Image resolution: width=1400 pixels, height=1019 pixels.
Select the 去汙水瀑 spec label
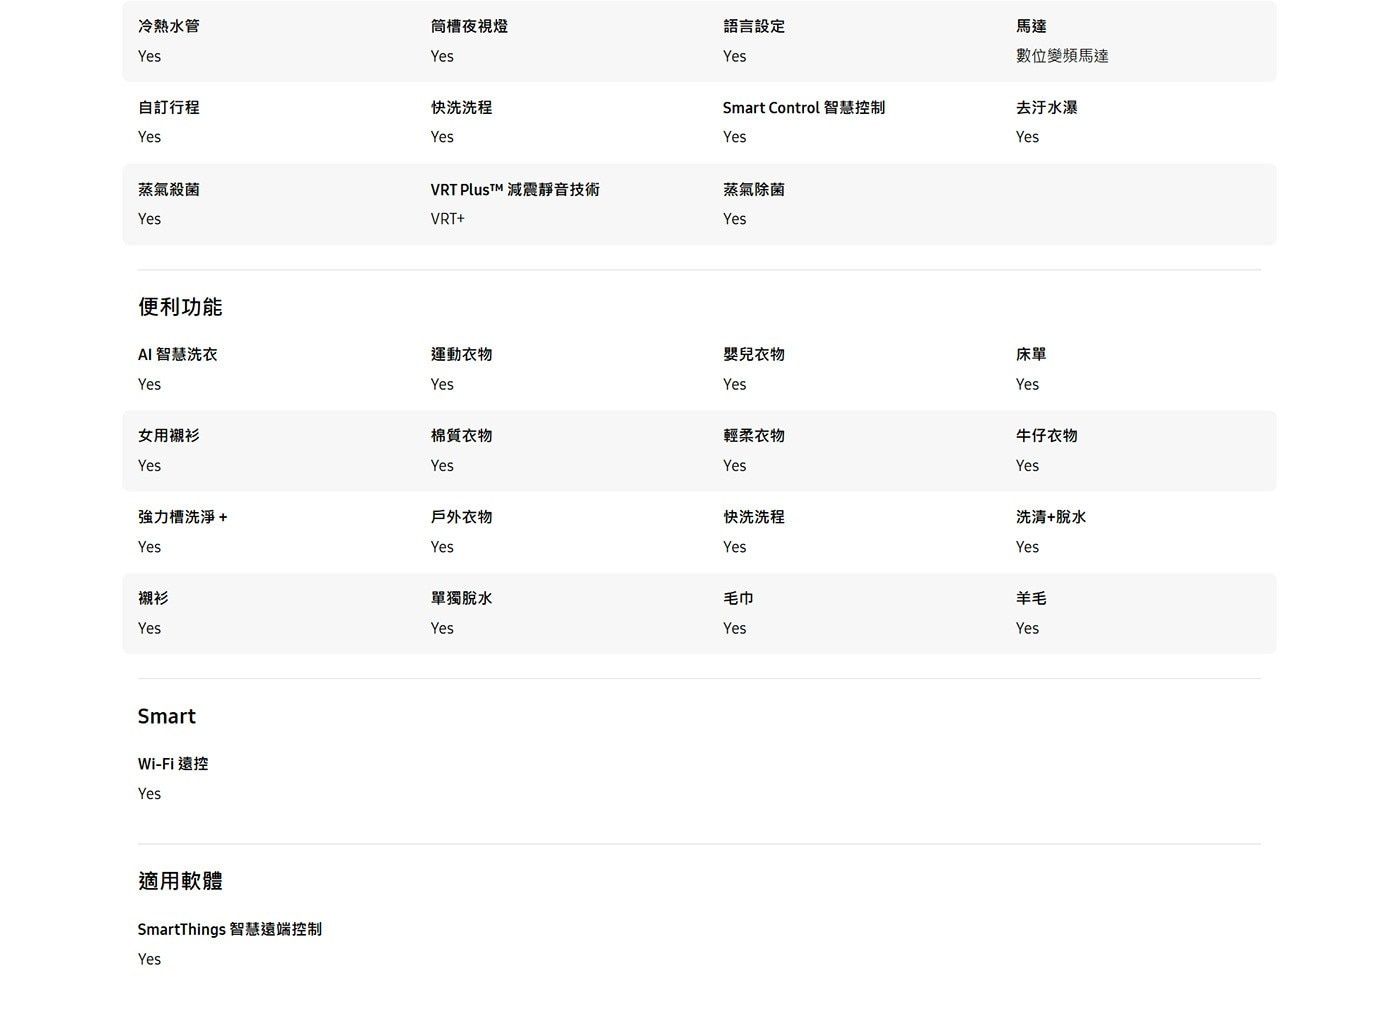tap(1047, 107)
